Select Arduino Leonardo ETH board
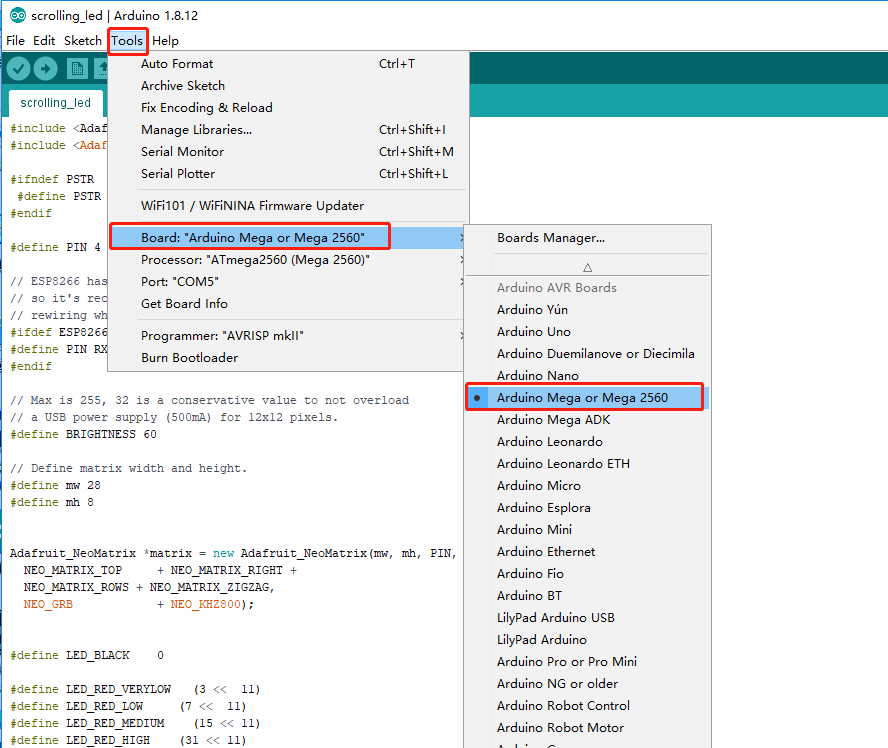Image resolution: width=888 pixels, height=748 pixels. click(x=587, y=464)
